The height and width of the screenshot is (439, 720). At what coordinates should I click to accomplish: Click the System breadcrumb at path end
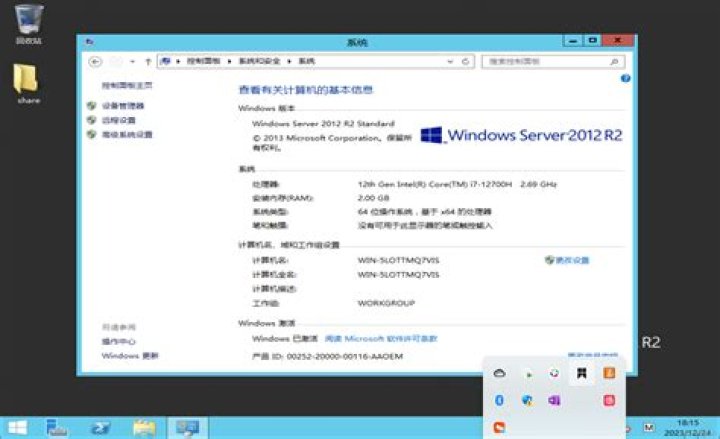tap(307, 61)
